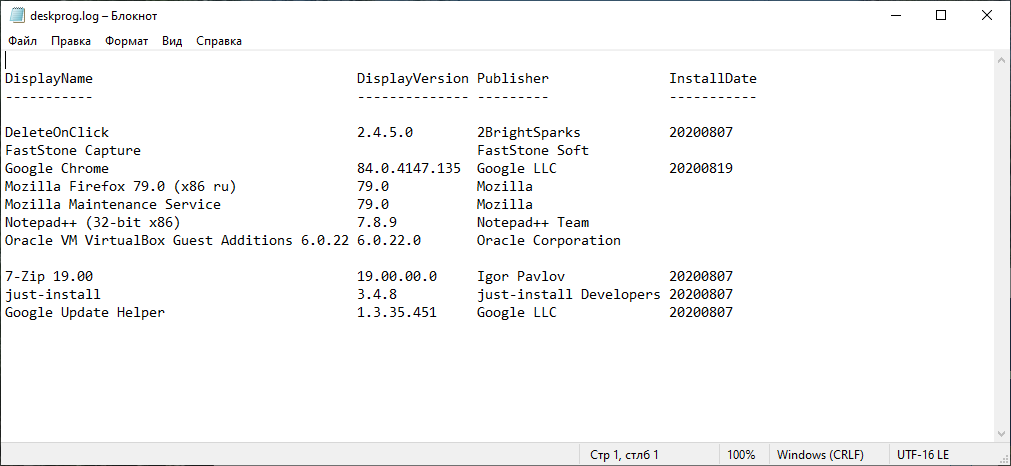Image resolution: width=1011 pixels, height=466 pixels.
Task: Open the Справка menu
Action: pos(219,41)
